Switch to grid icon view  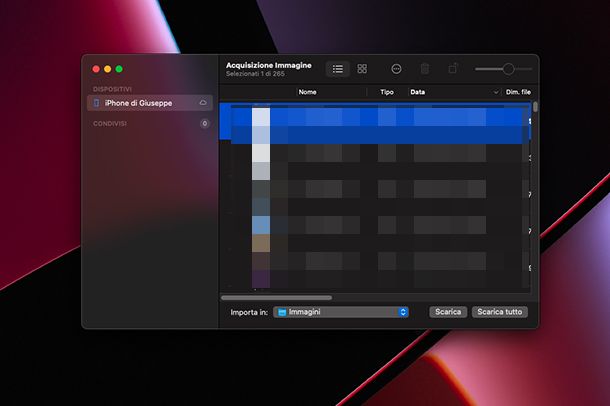[x=362, y=69]
